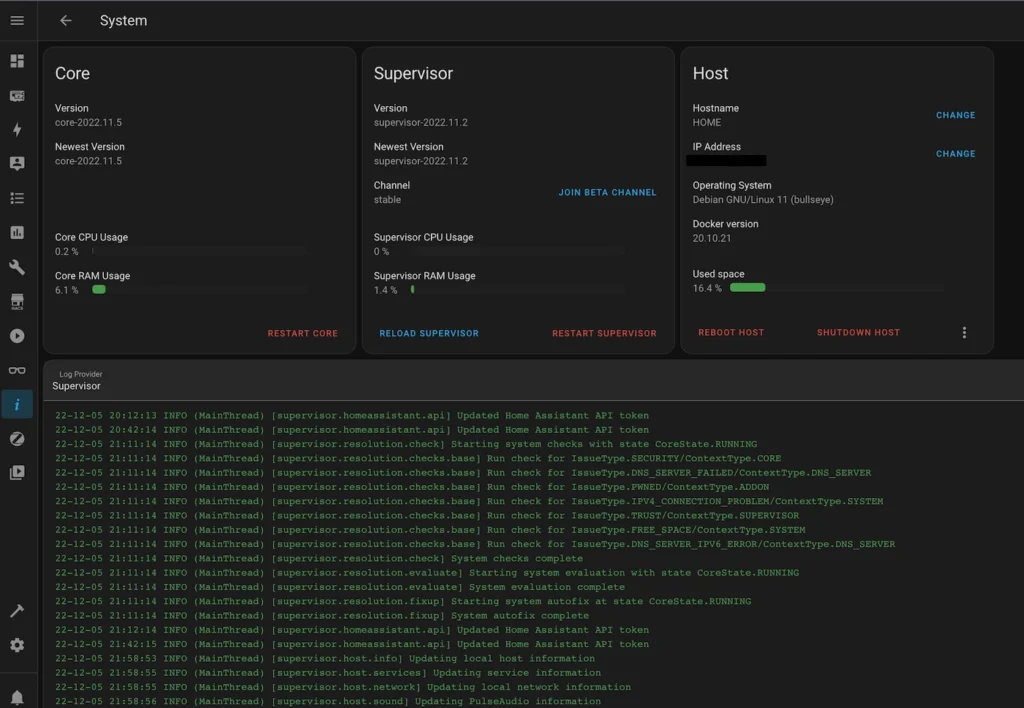This screenshot has width=1024, height=708.
Task: Open Host three-dot overflow menu
Action: (x=964, y=333)
